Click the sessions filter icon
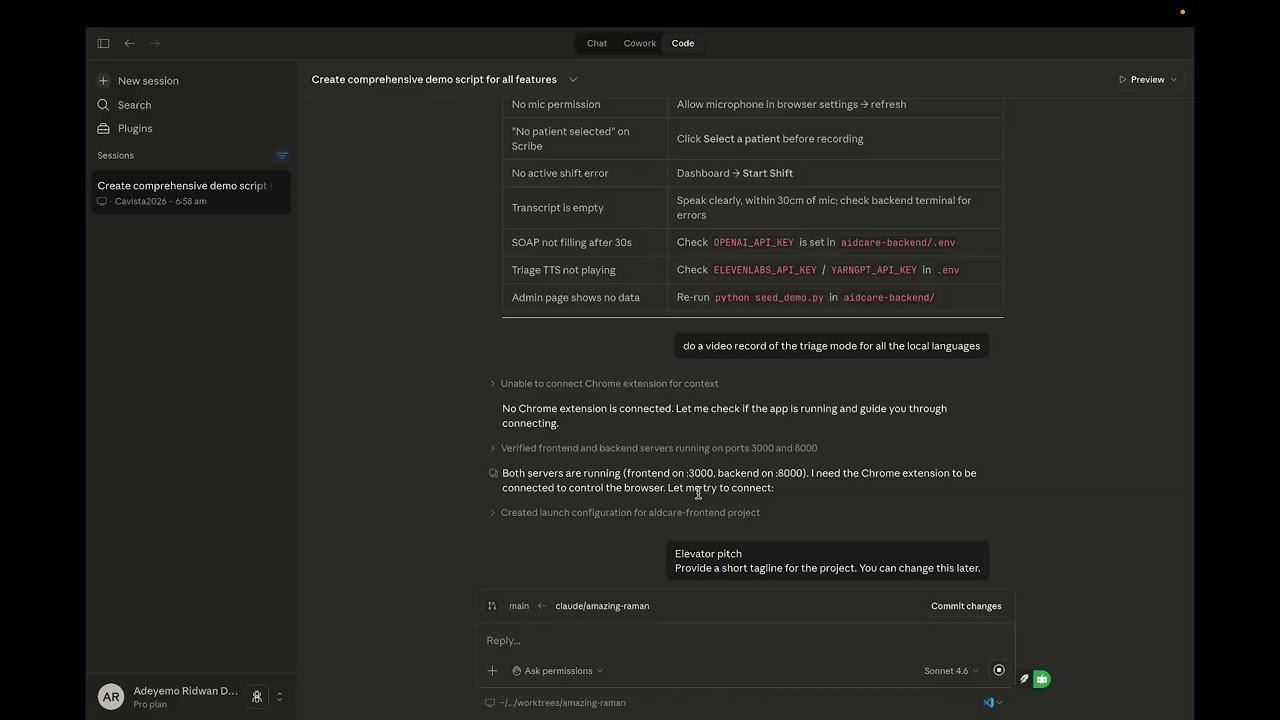Viewport: 1280px width, 720px height. [282, 156]
